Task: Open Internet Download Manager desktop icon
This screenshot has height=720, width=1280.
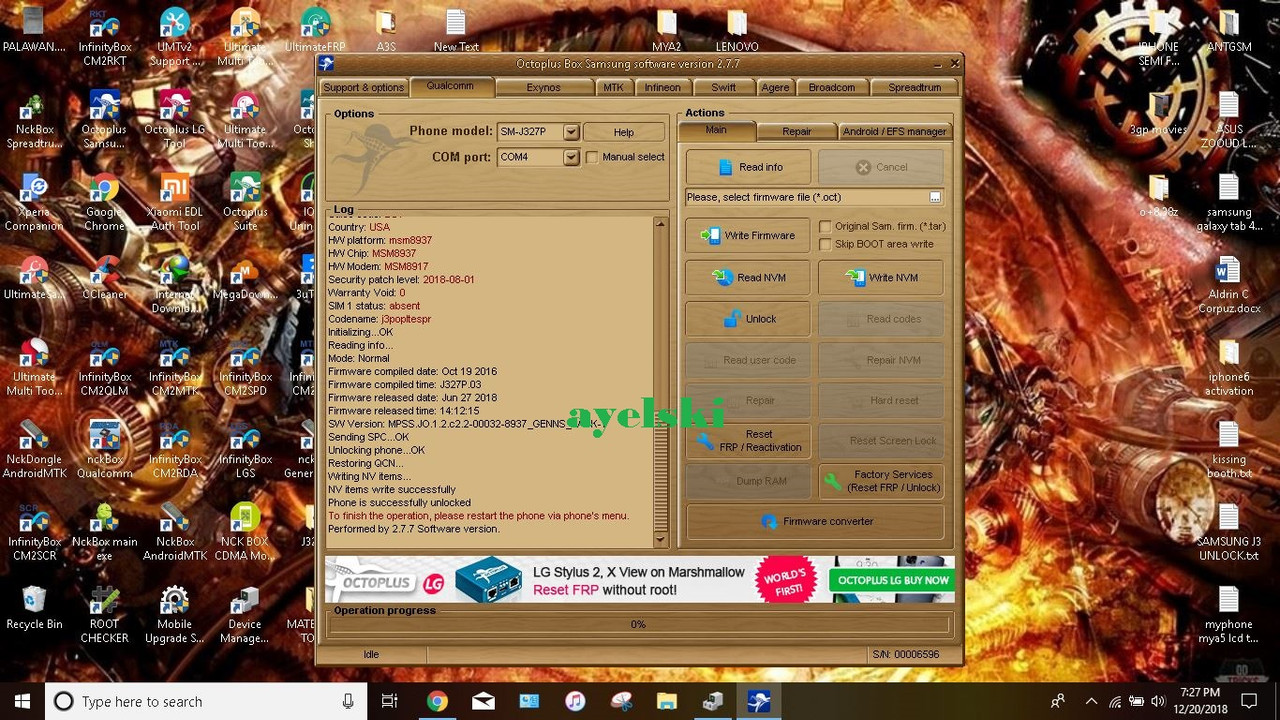Action: point(175,285)
